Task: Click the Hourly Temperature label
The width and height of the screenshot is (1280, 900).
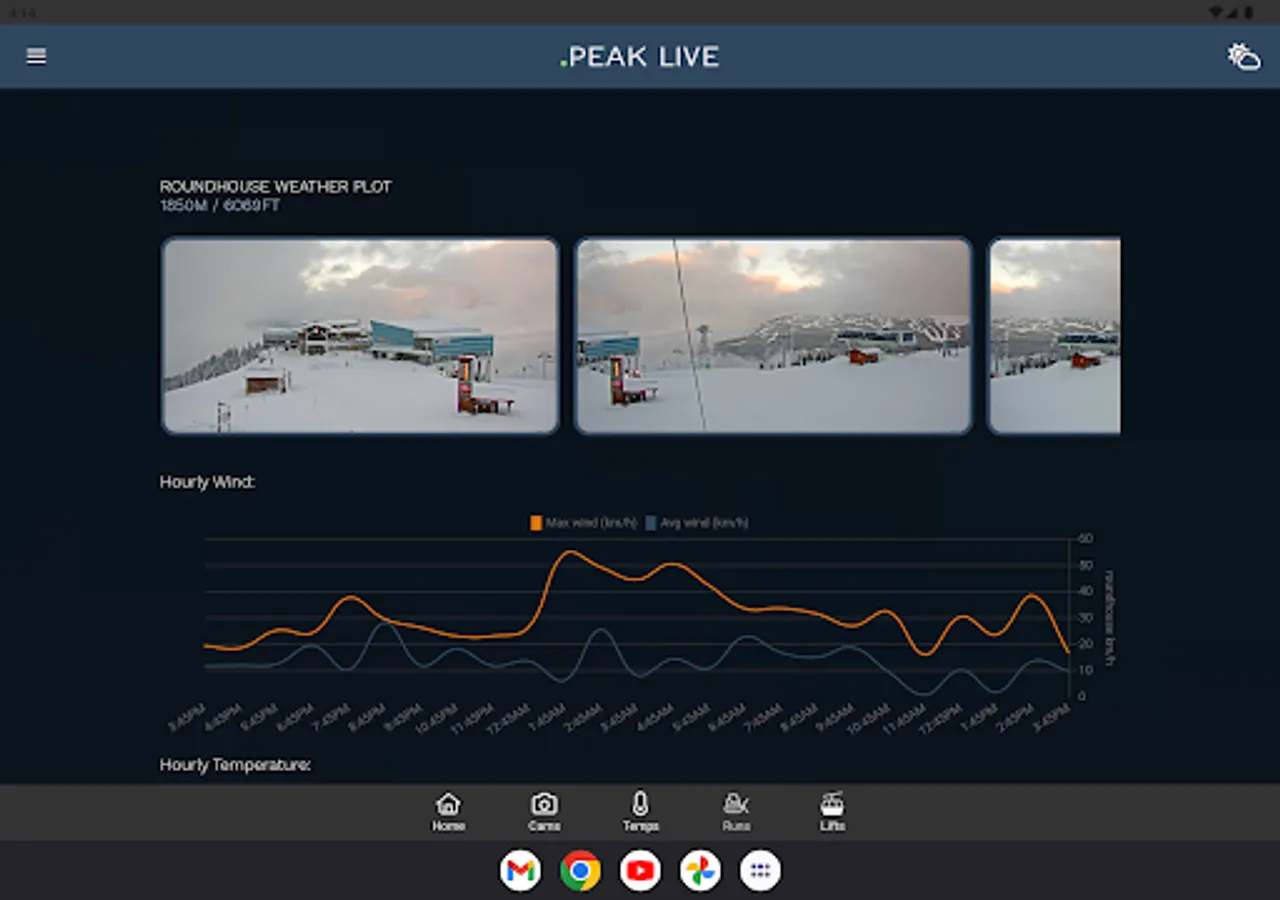Action: pos(235,765)
